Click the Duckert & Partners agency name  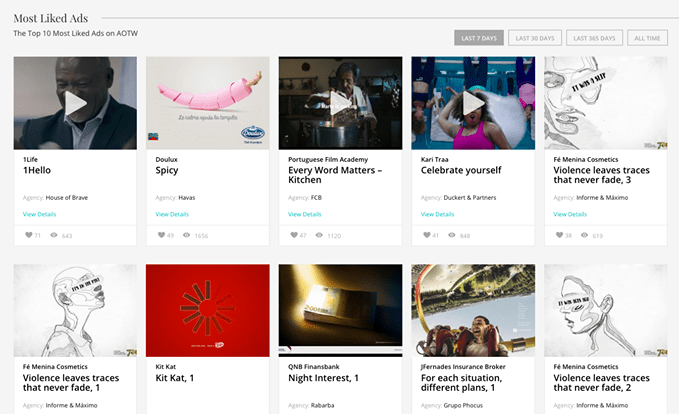pos(470,197)
